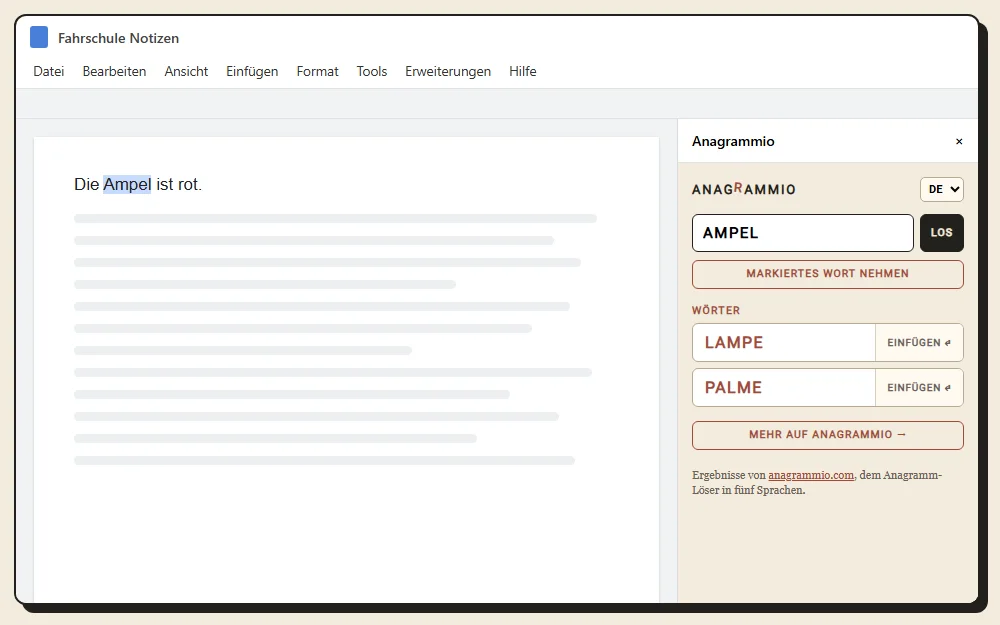Click the PALME result word
Image resolution: width=1000 pixels, height=625 pixels.
pos(733,388)
